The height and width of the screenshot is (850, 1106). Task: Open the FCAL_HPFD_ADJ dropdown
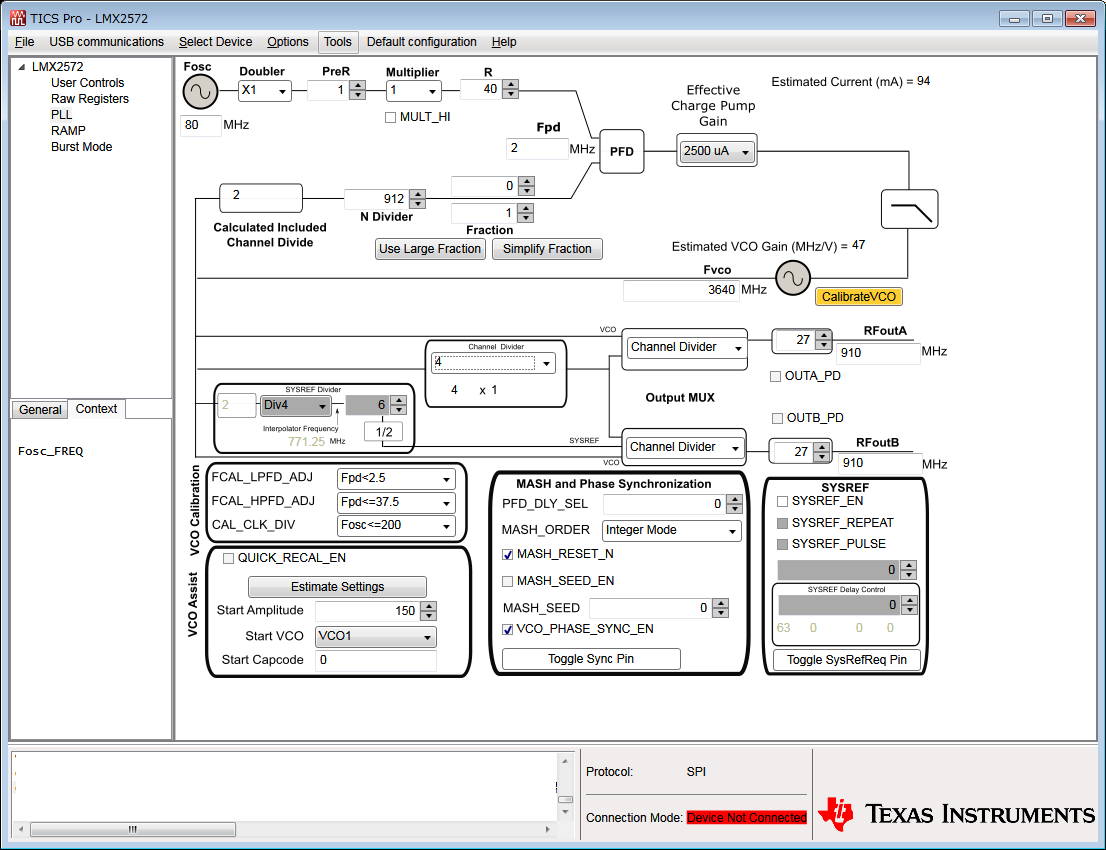(396, 502)
